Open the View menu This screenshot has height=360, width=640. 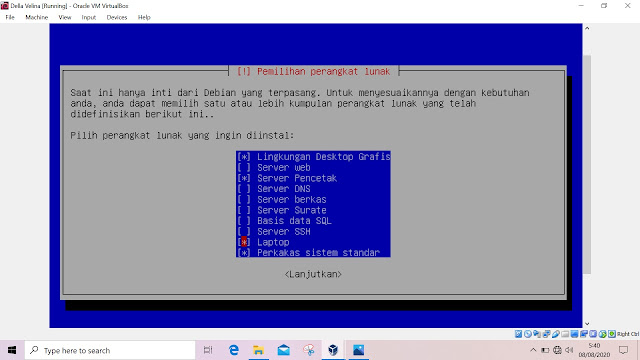pos(64,17)
